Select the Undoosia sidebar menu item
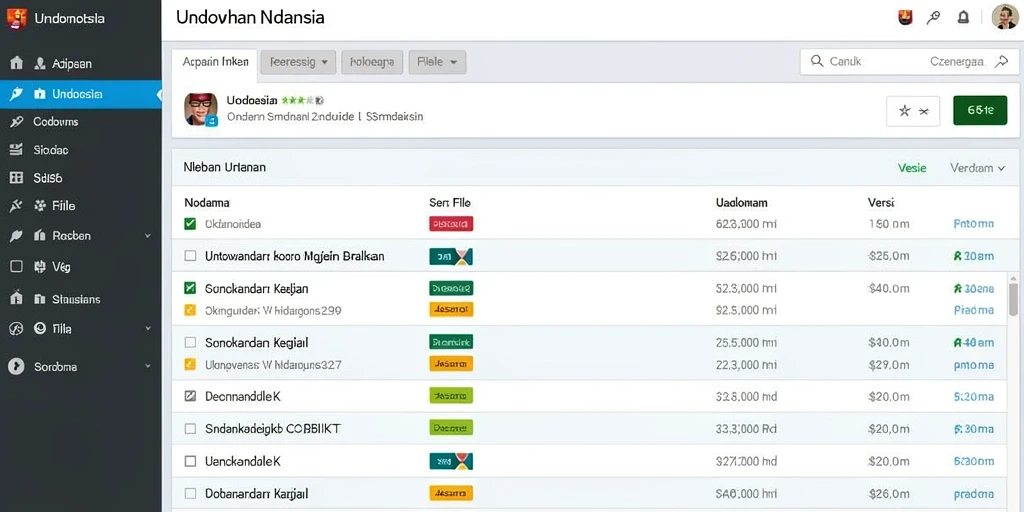The height and width of the screenshot is (512, 1024). (x=80, y=94)
